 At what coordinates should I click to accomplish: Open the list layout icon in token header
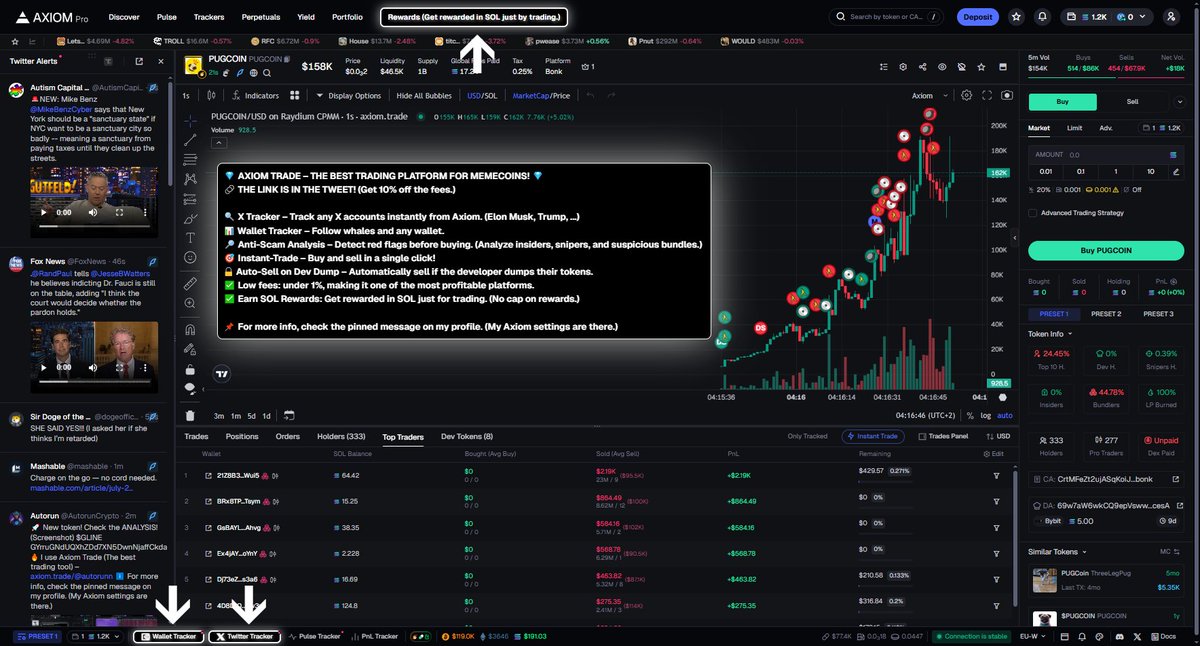pyautogui.click(x=884, y=66)
